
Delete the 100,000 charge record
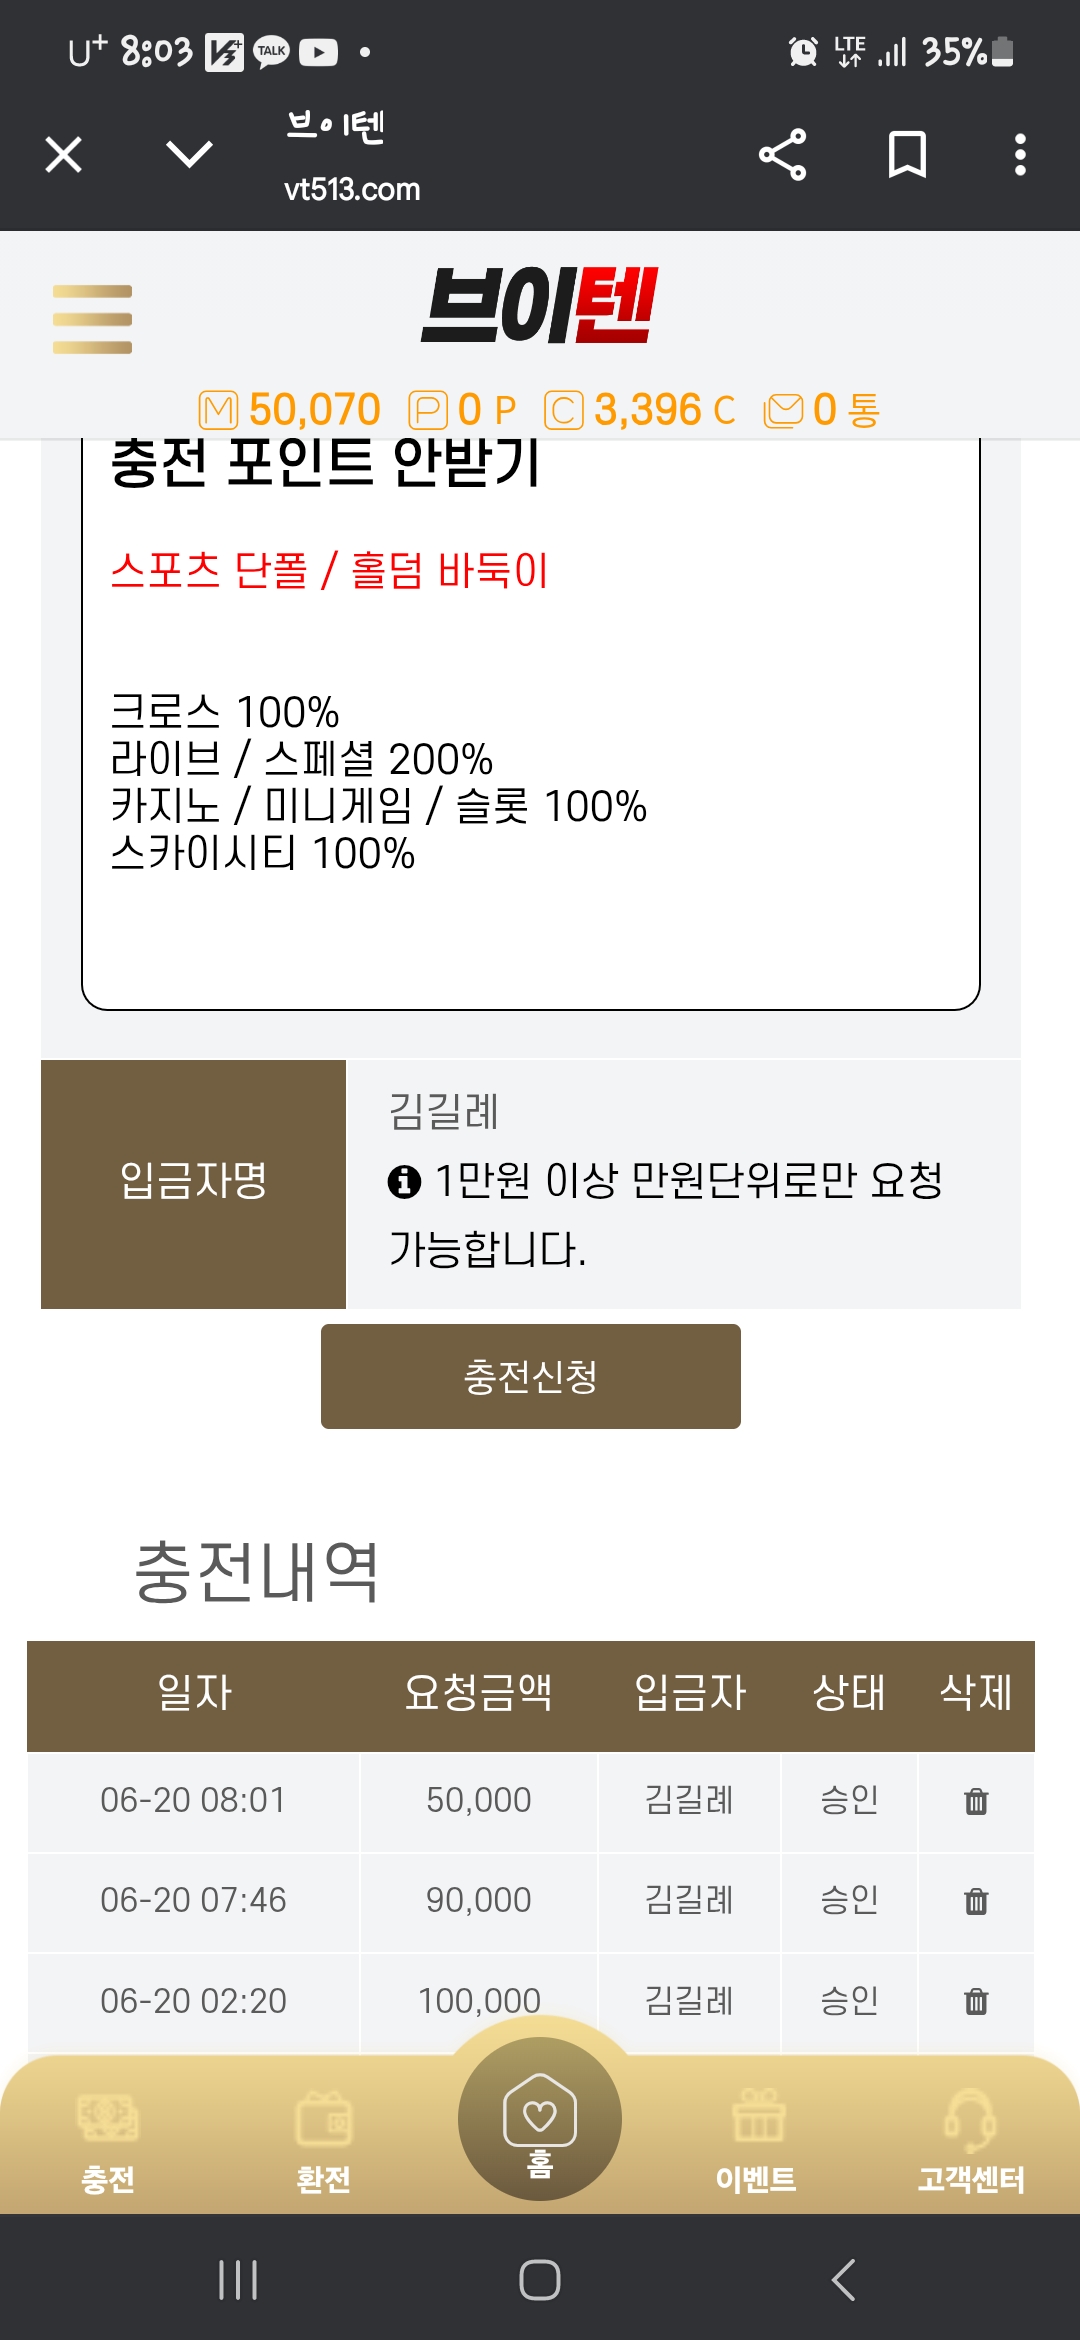(x=976, y=2001)
